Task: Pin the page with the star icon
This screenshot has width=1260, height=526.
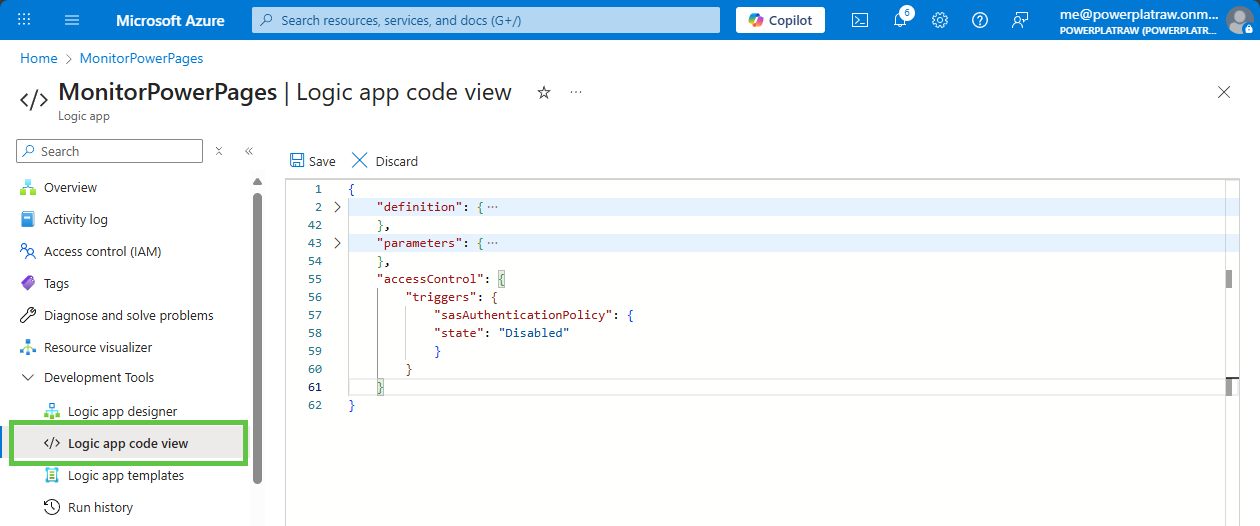Action: 544,92
